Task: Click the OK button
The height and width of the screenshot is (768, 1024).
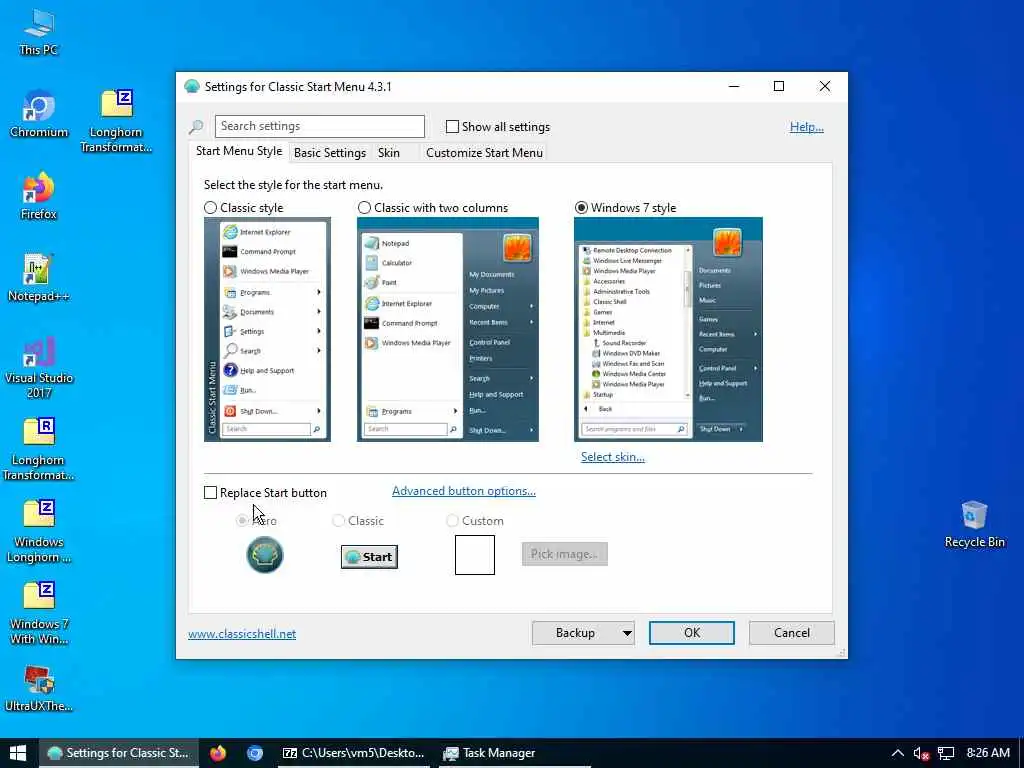Action: tap(692, 633)
